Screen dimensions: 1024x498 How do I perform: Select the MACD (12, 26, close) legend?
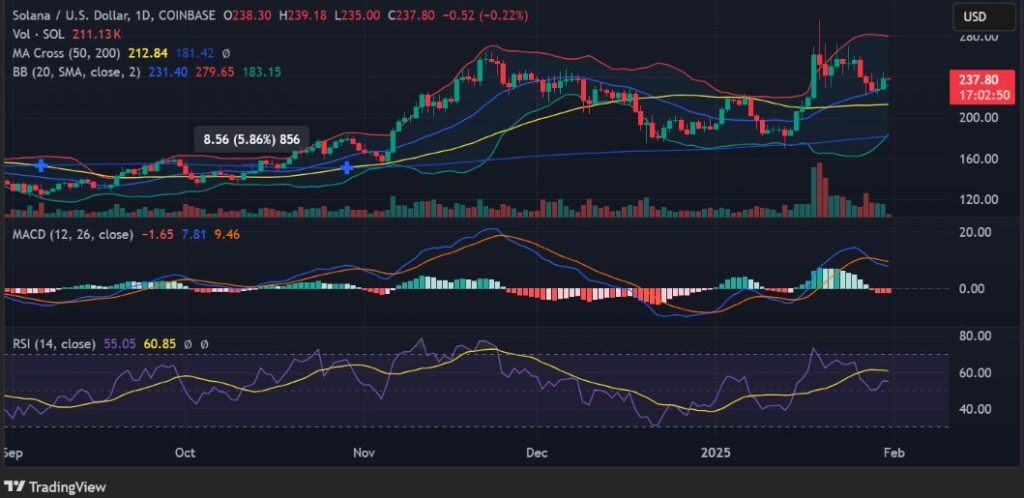[73, 234]
